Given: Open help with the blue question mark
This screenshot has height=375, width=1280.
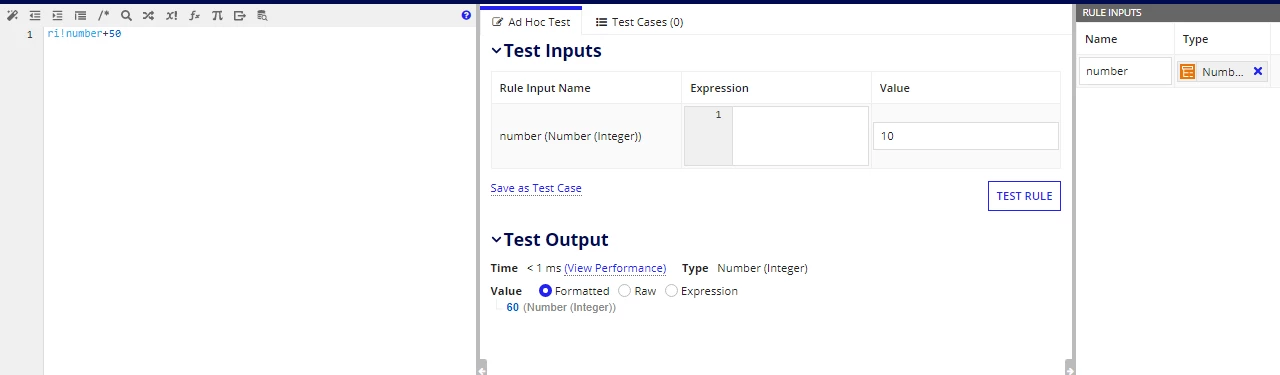Looking at the screenshot, I should [466, 16].
